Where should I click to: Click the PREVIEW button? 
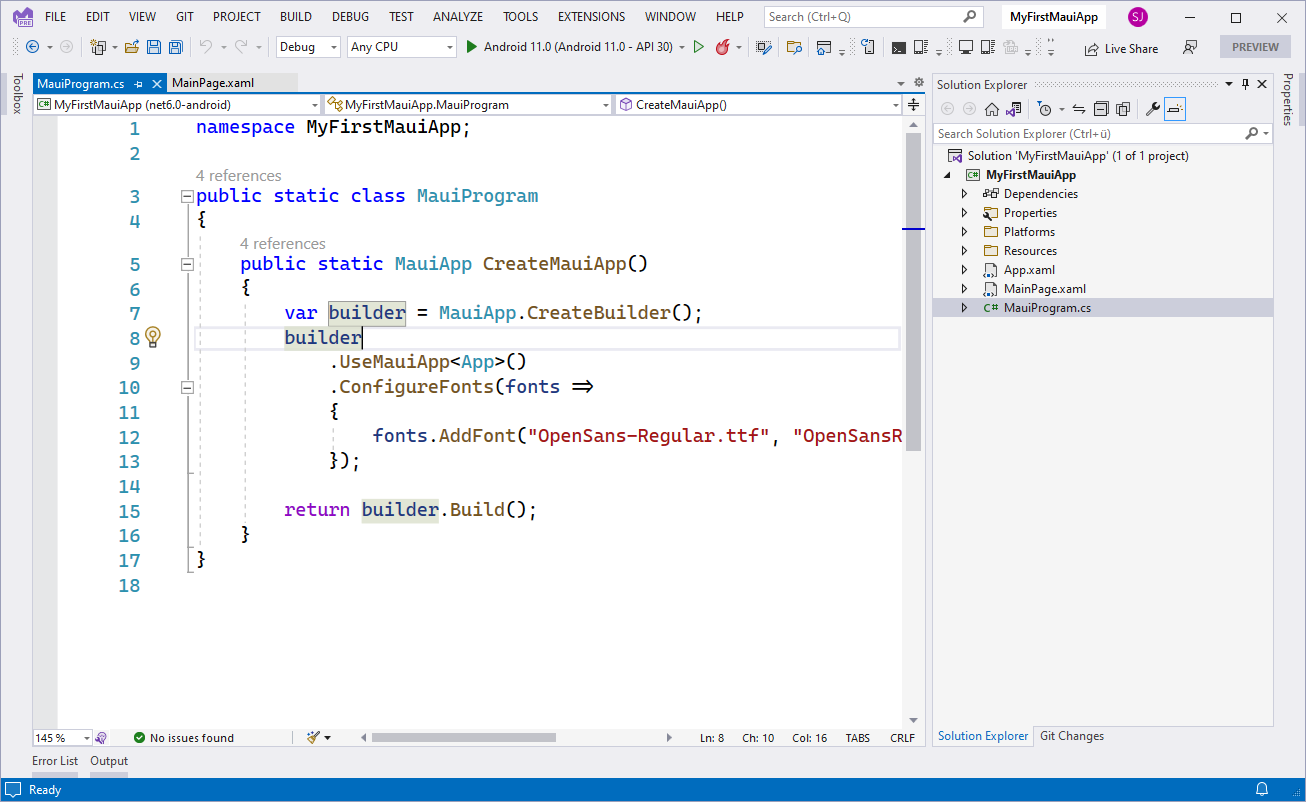(x=1254, y=47)
